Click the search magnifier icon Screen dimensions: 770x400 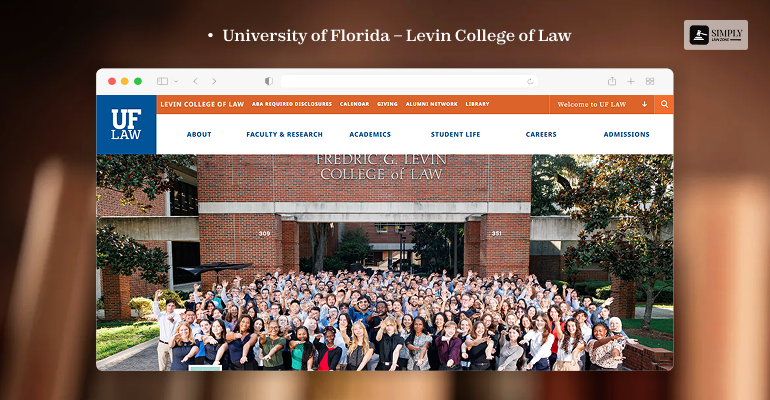(664, 104)
